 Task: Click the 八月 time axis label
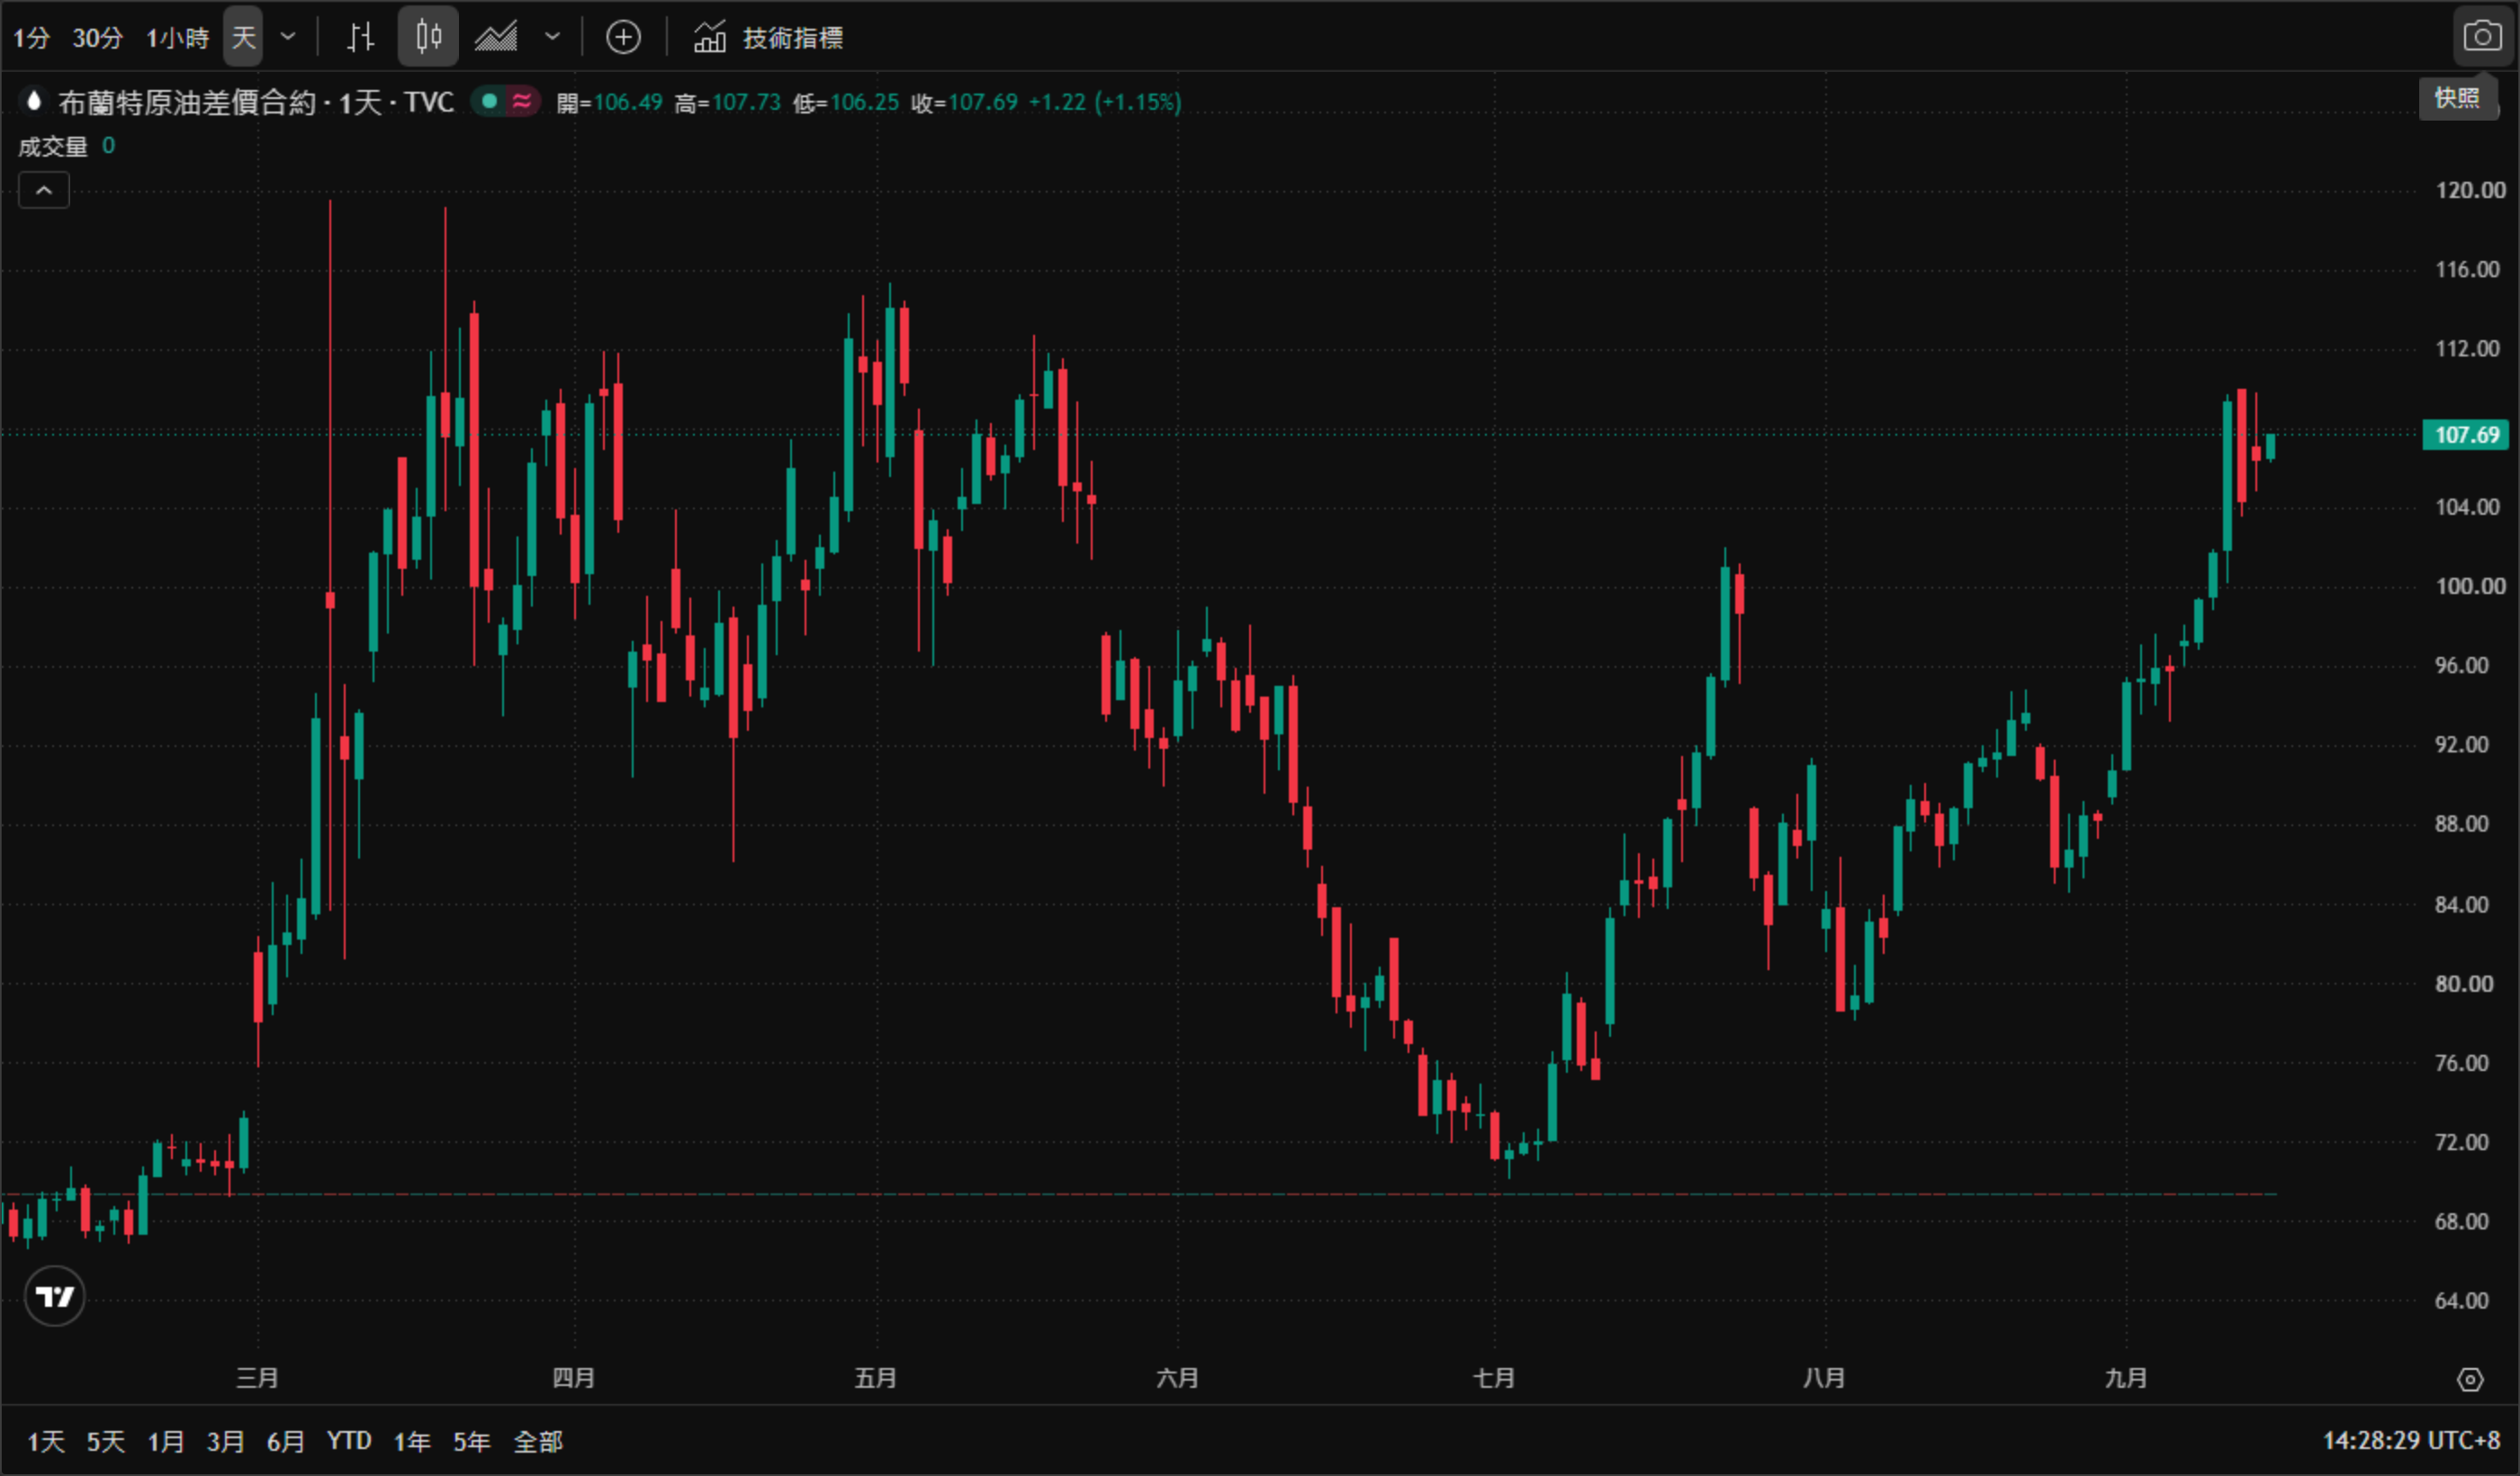tap(1824, 1378)
